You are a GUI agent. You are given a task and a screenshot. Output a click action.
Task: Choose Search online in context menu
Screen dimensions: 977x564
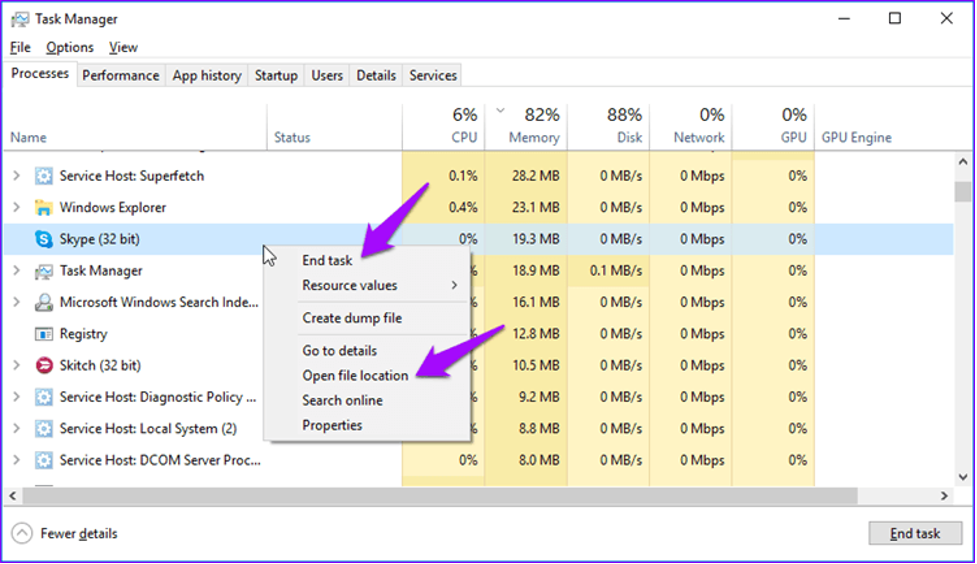tap(343, 401)
